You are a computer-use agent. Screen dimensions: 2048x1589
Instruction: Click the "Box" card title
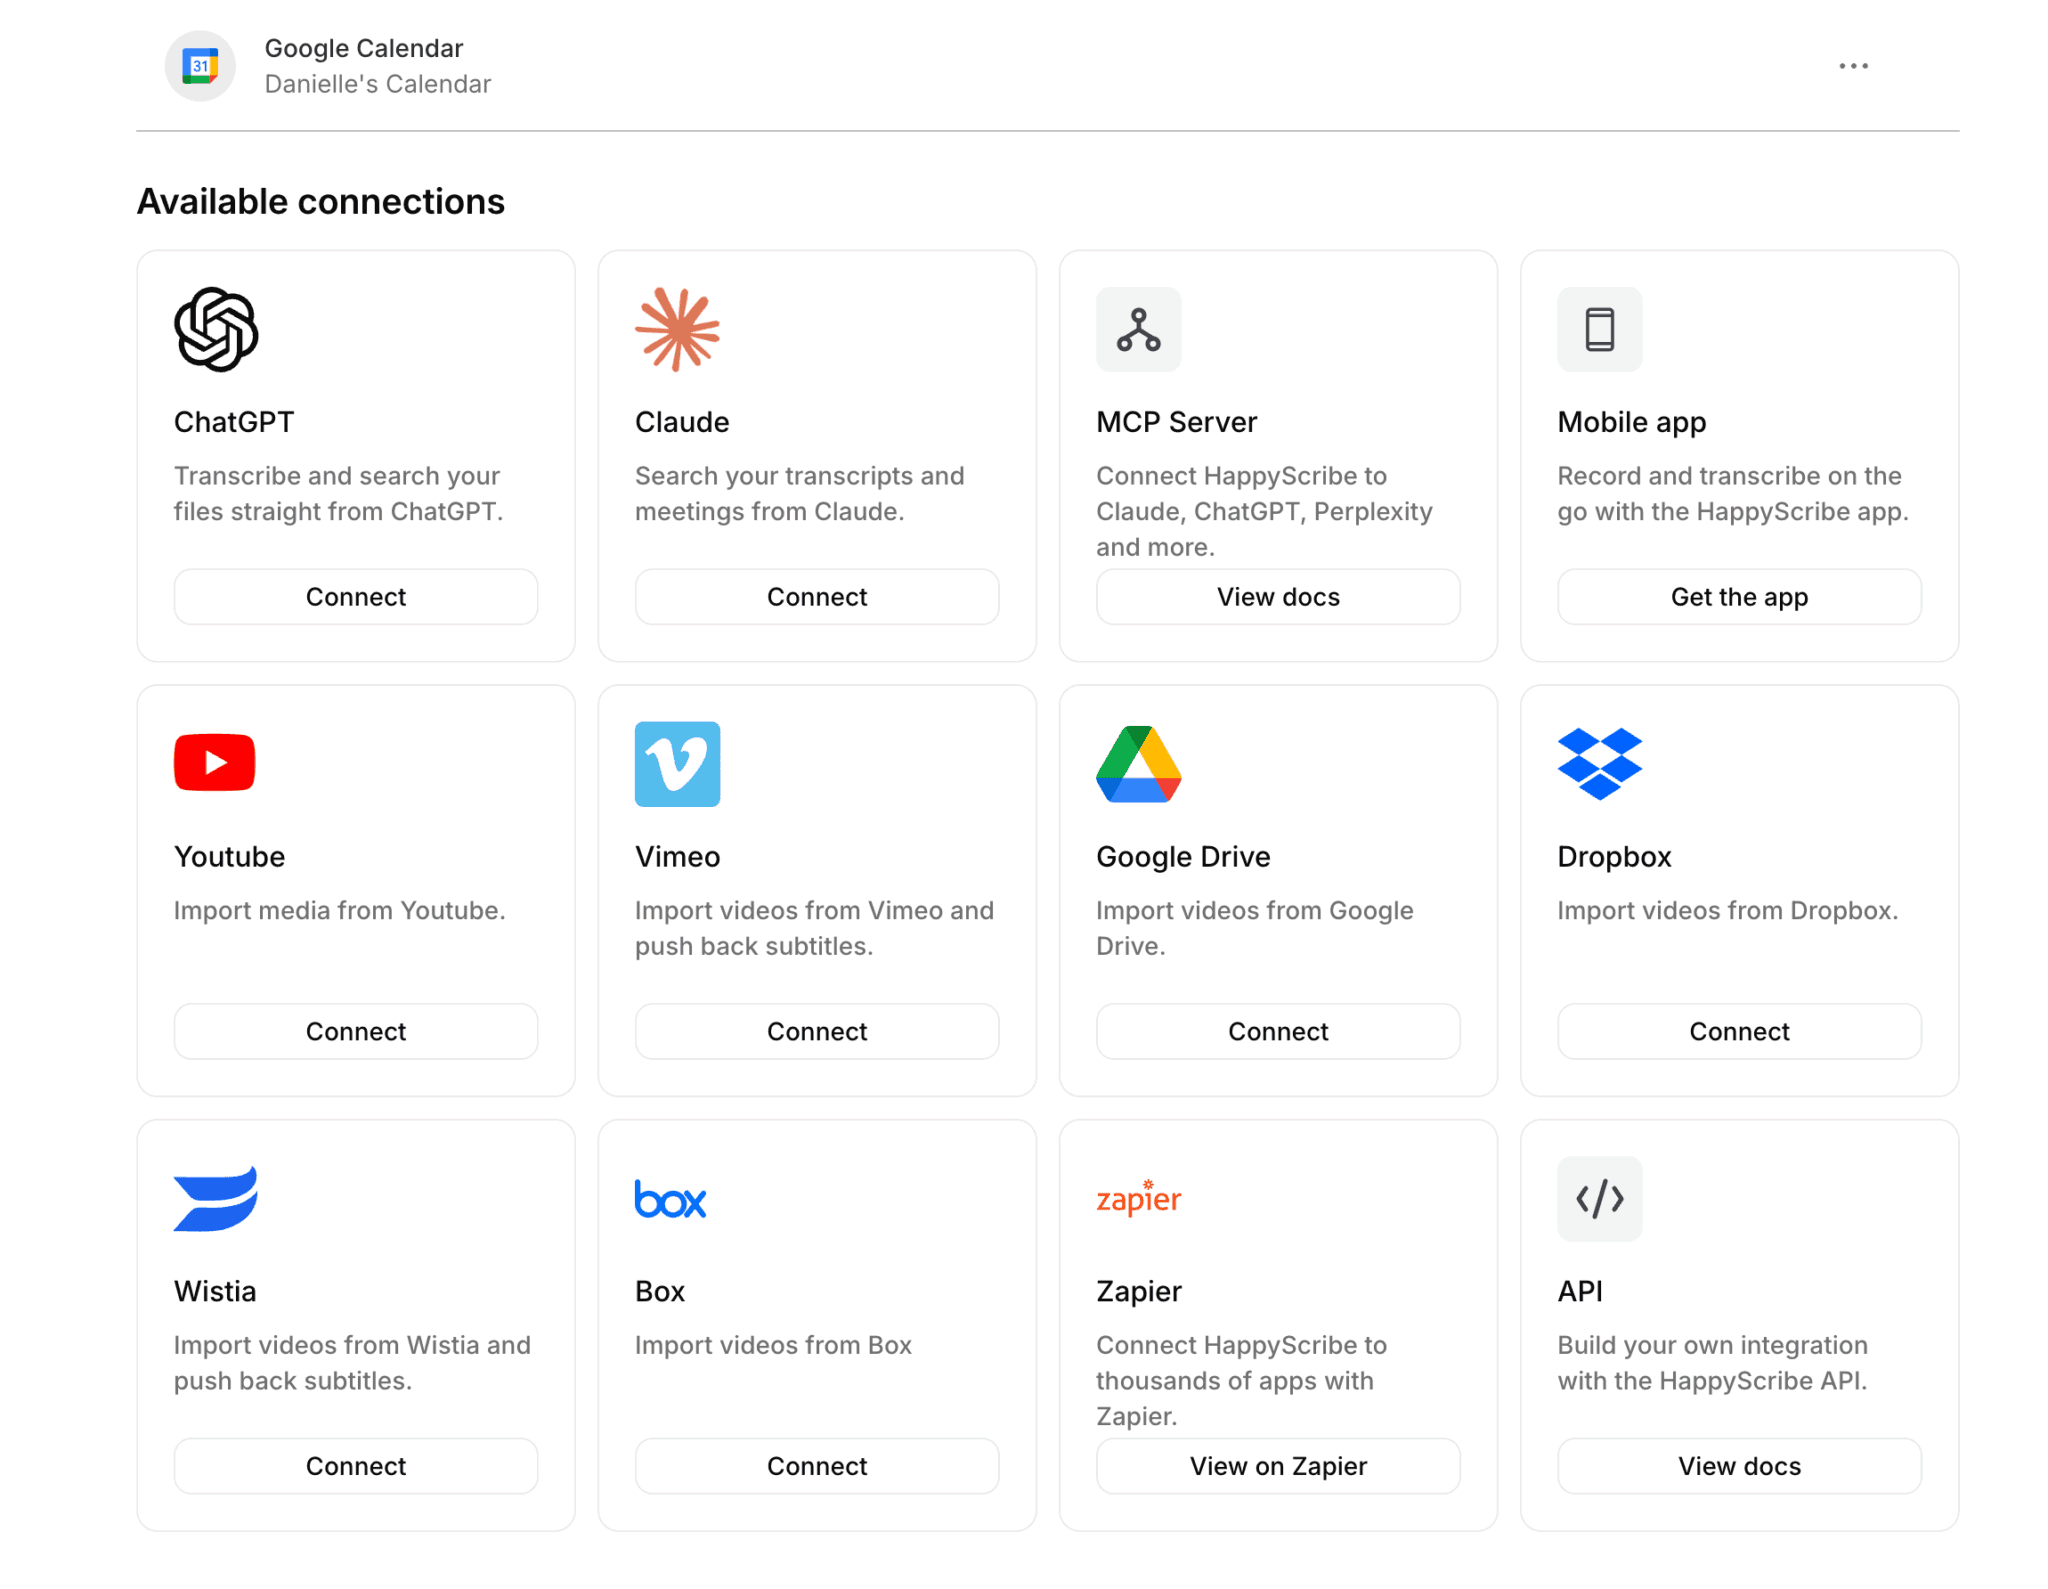pos(660,1291)
